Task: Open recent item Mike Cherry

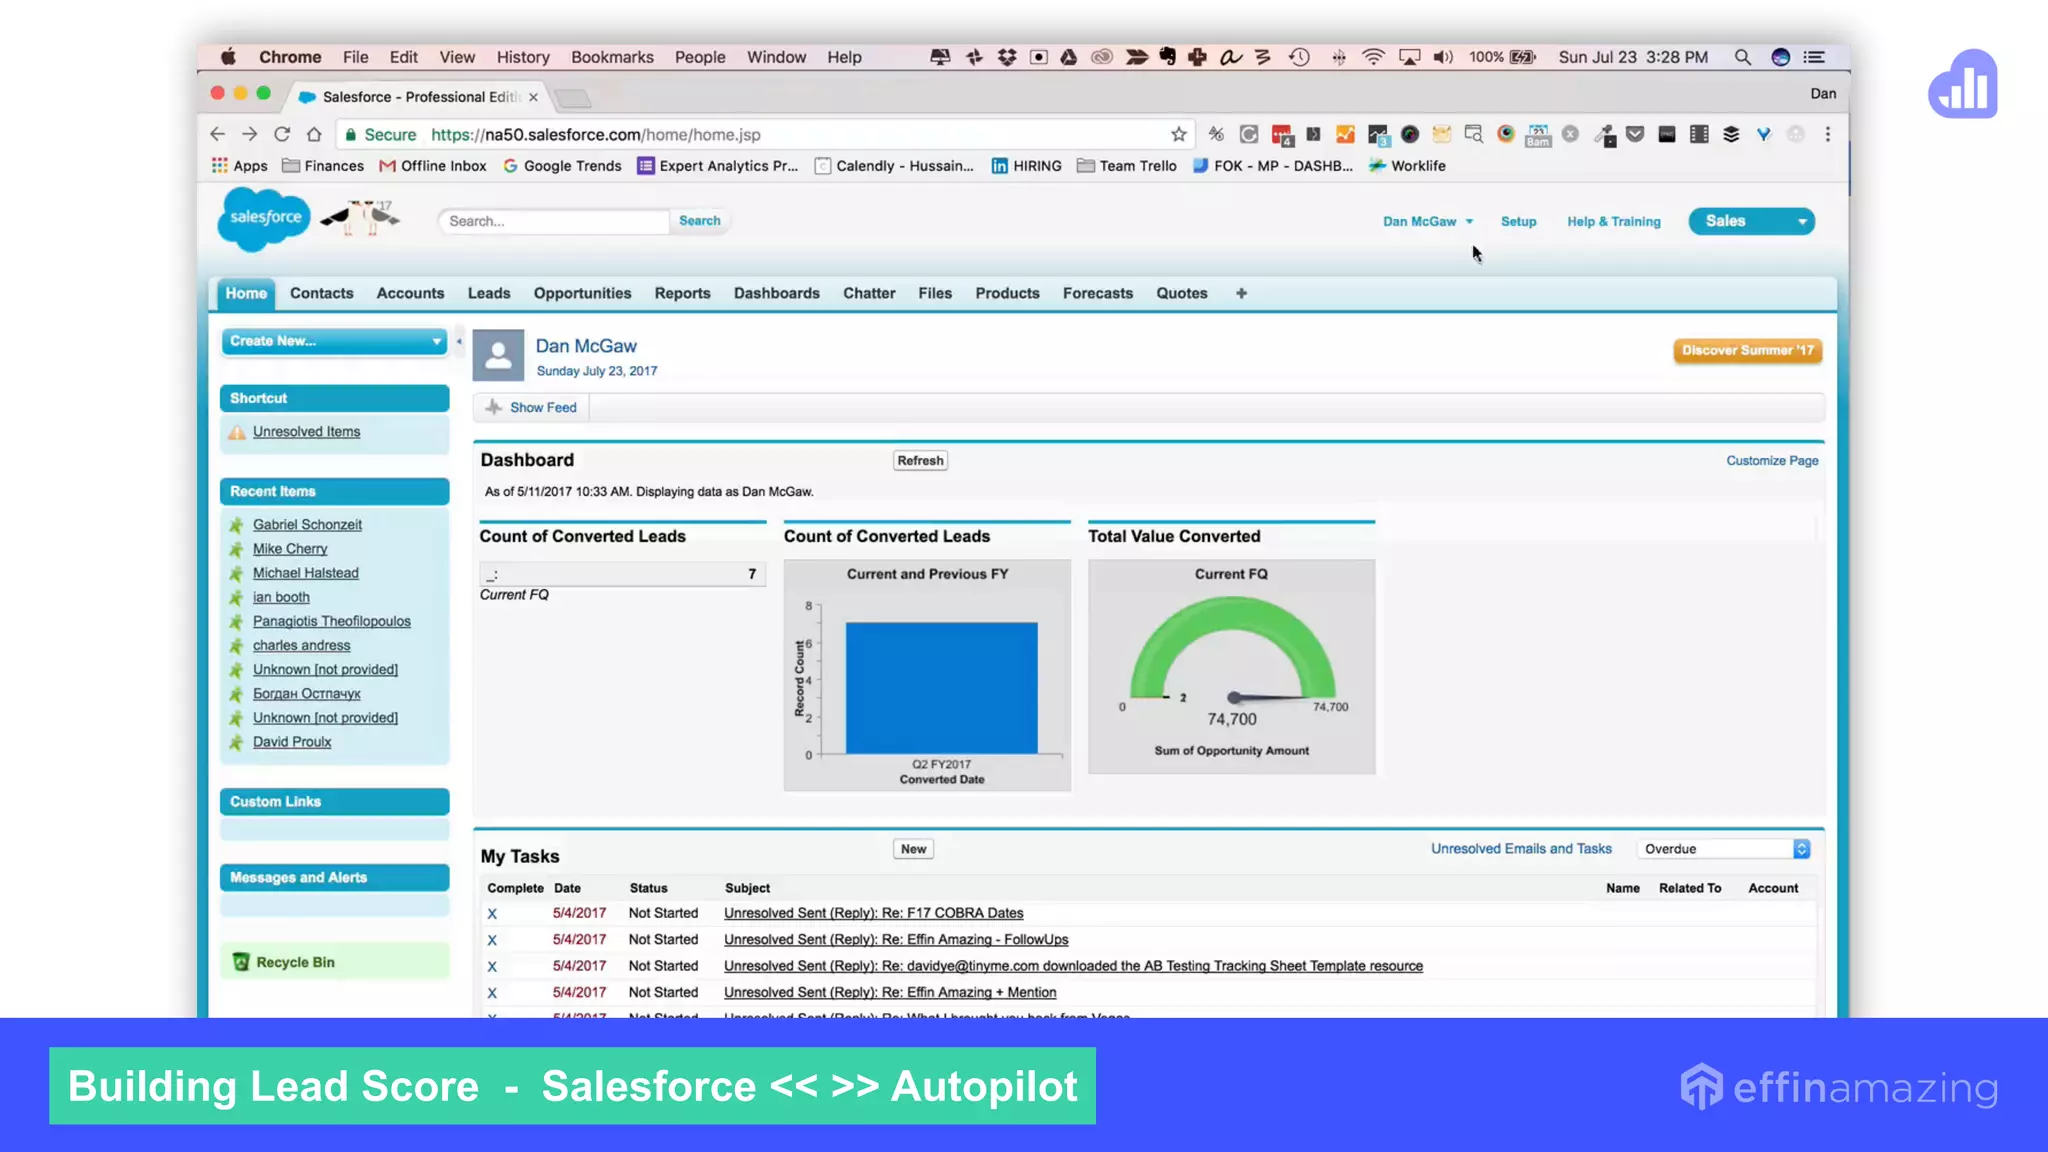Action: point(290,549)
